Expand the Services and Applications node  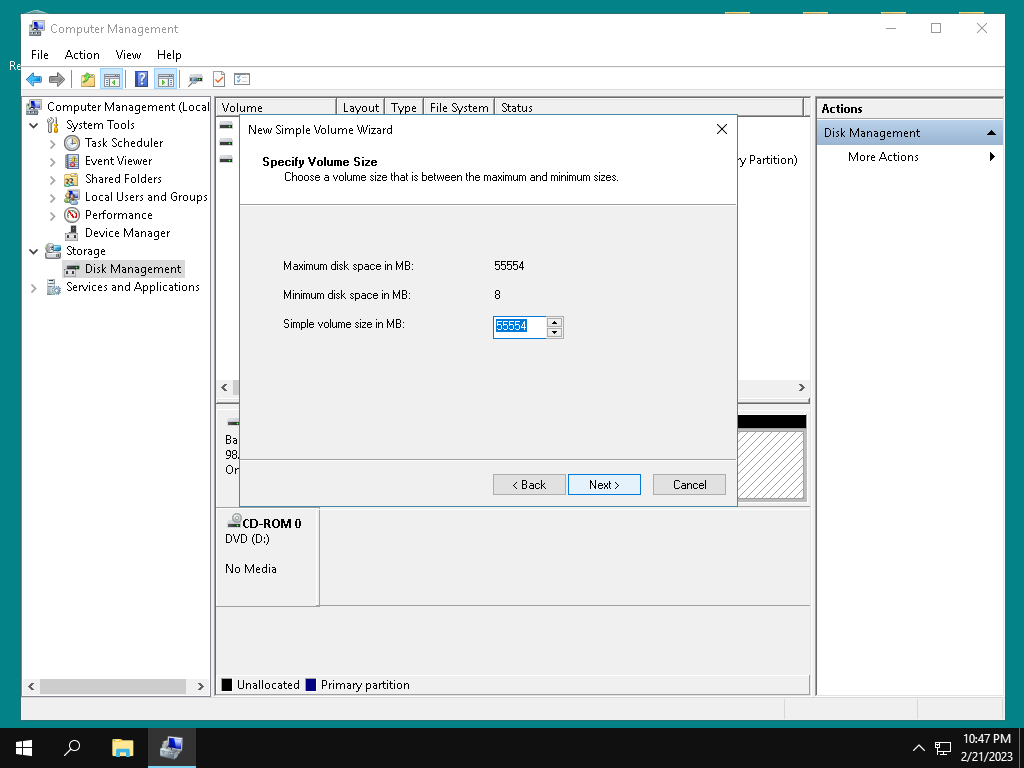tap(34, 288)
